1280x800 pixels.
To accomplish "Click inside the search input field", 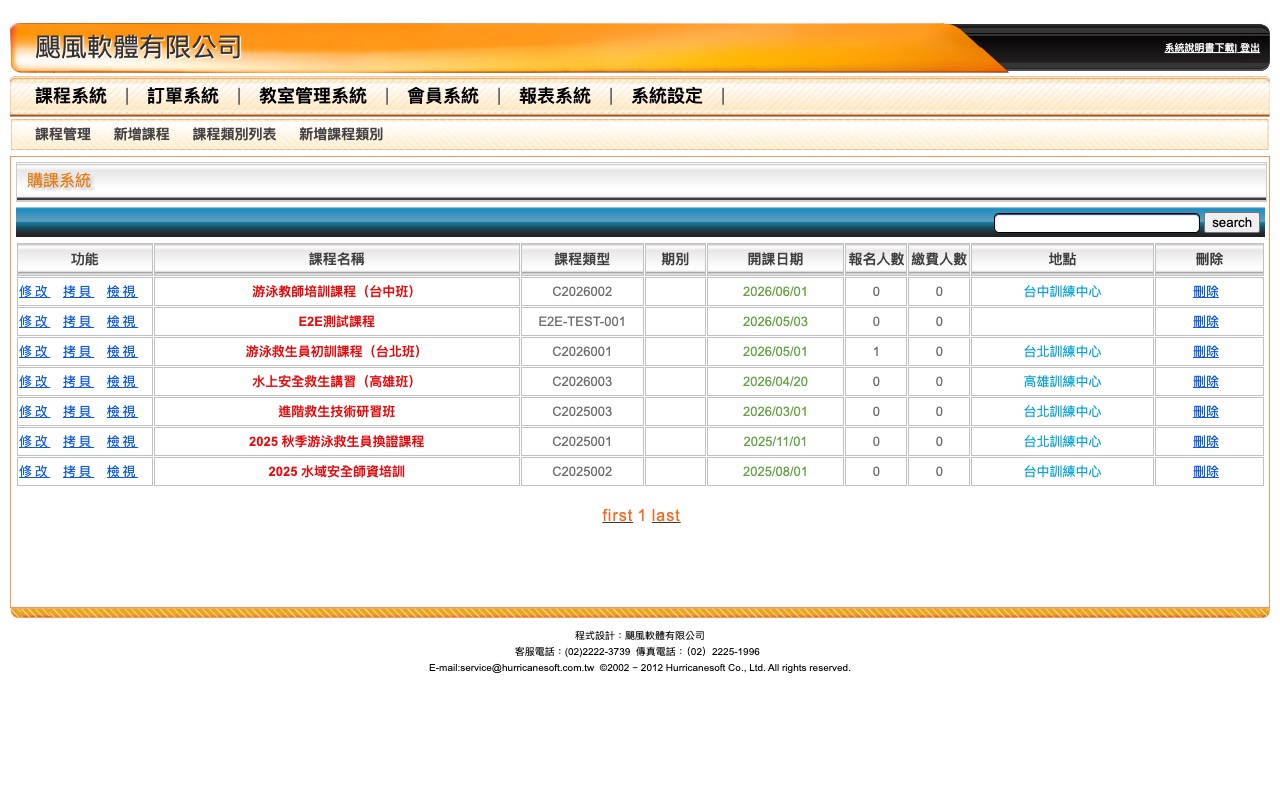I will [1096, 222].
